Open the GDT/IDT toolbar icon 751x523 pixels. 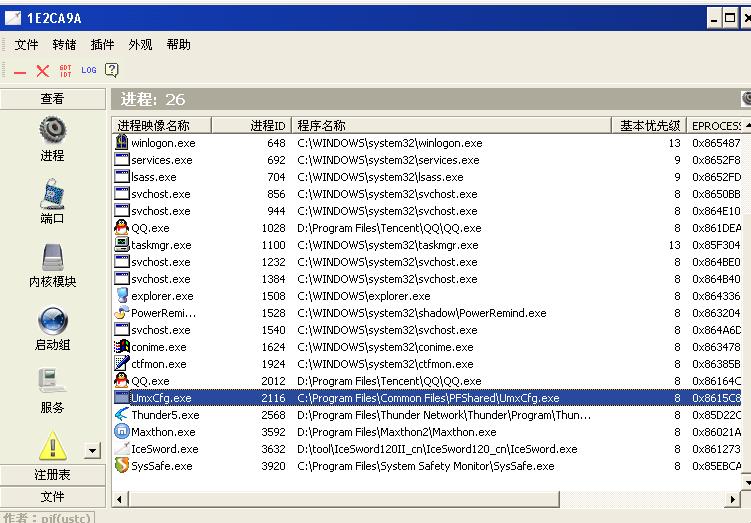click(x=66, y=71)
